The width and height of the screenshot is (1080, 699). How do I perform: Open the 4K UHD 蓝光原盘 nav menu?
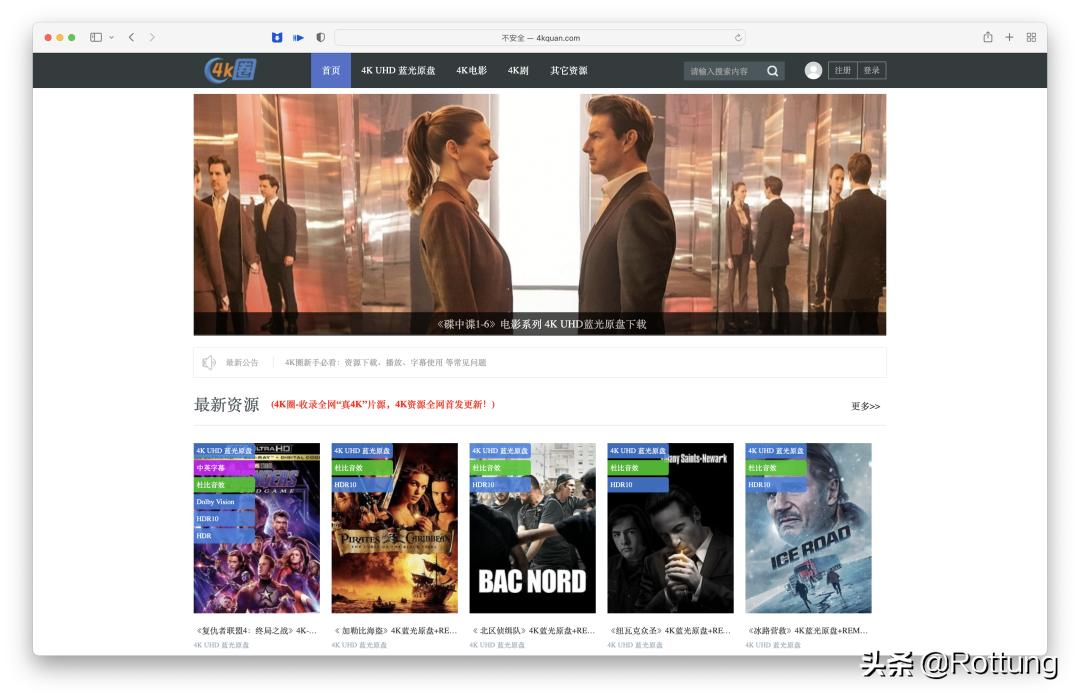[398, 70]
